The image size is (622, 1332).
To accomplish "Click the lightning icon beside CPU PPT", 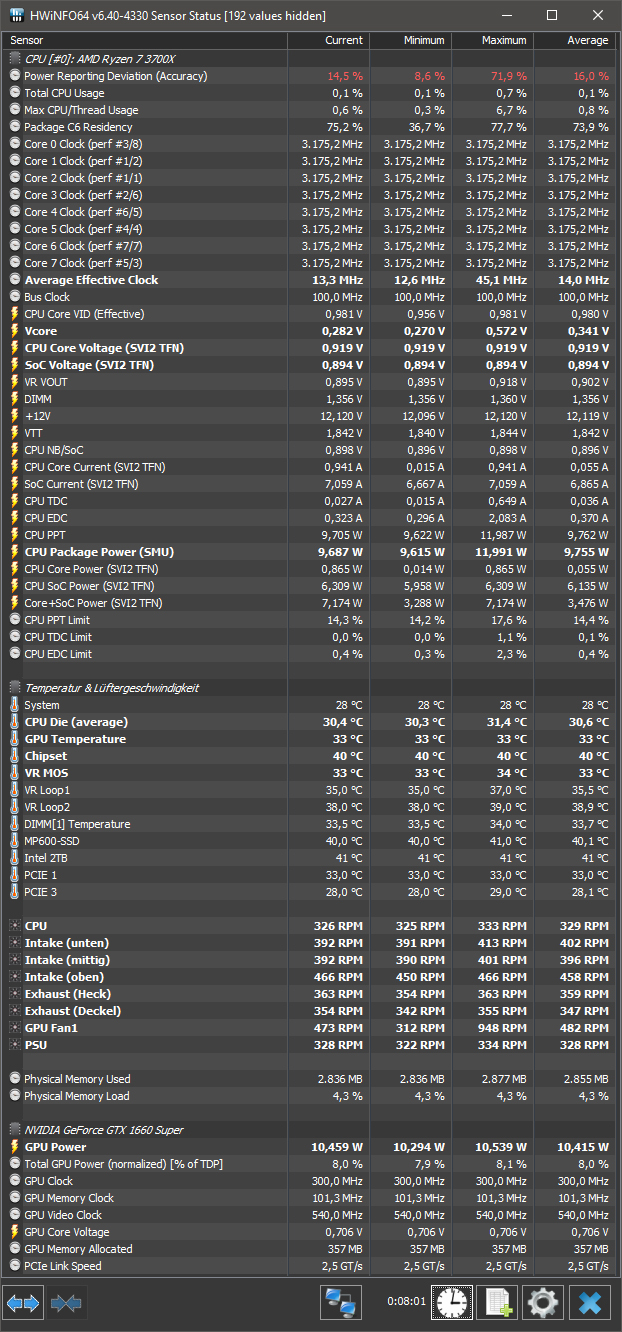I will 15,535.
